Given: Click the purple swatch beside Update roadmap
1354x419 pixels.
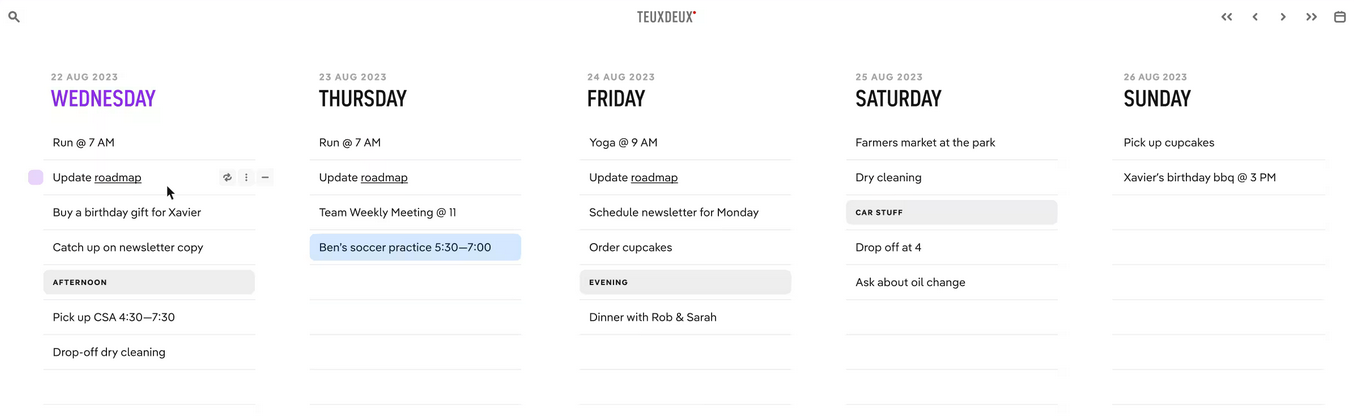Looking at the screenshot, I should click(x=36, y=177).
